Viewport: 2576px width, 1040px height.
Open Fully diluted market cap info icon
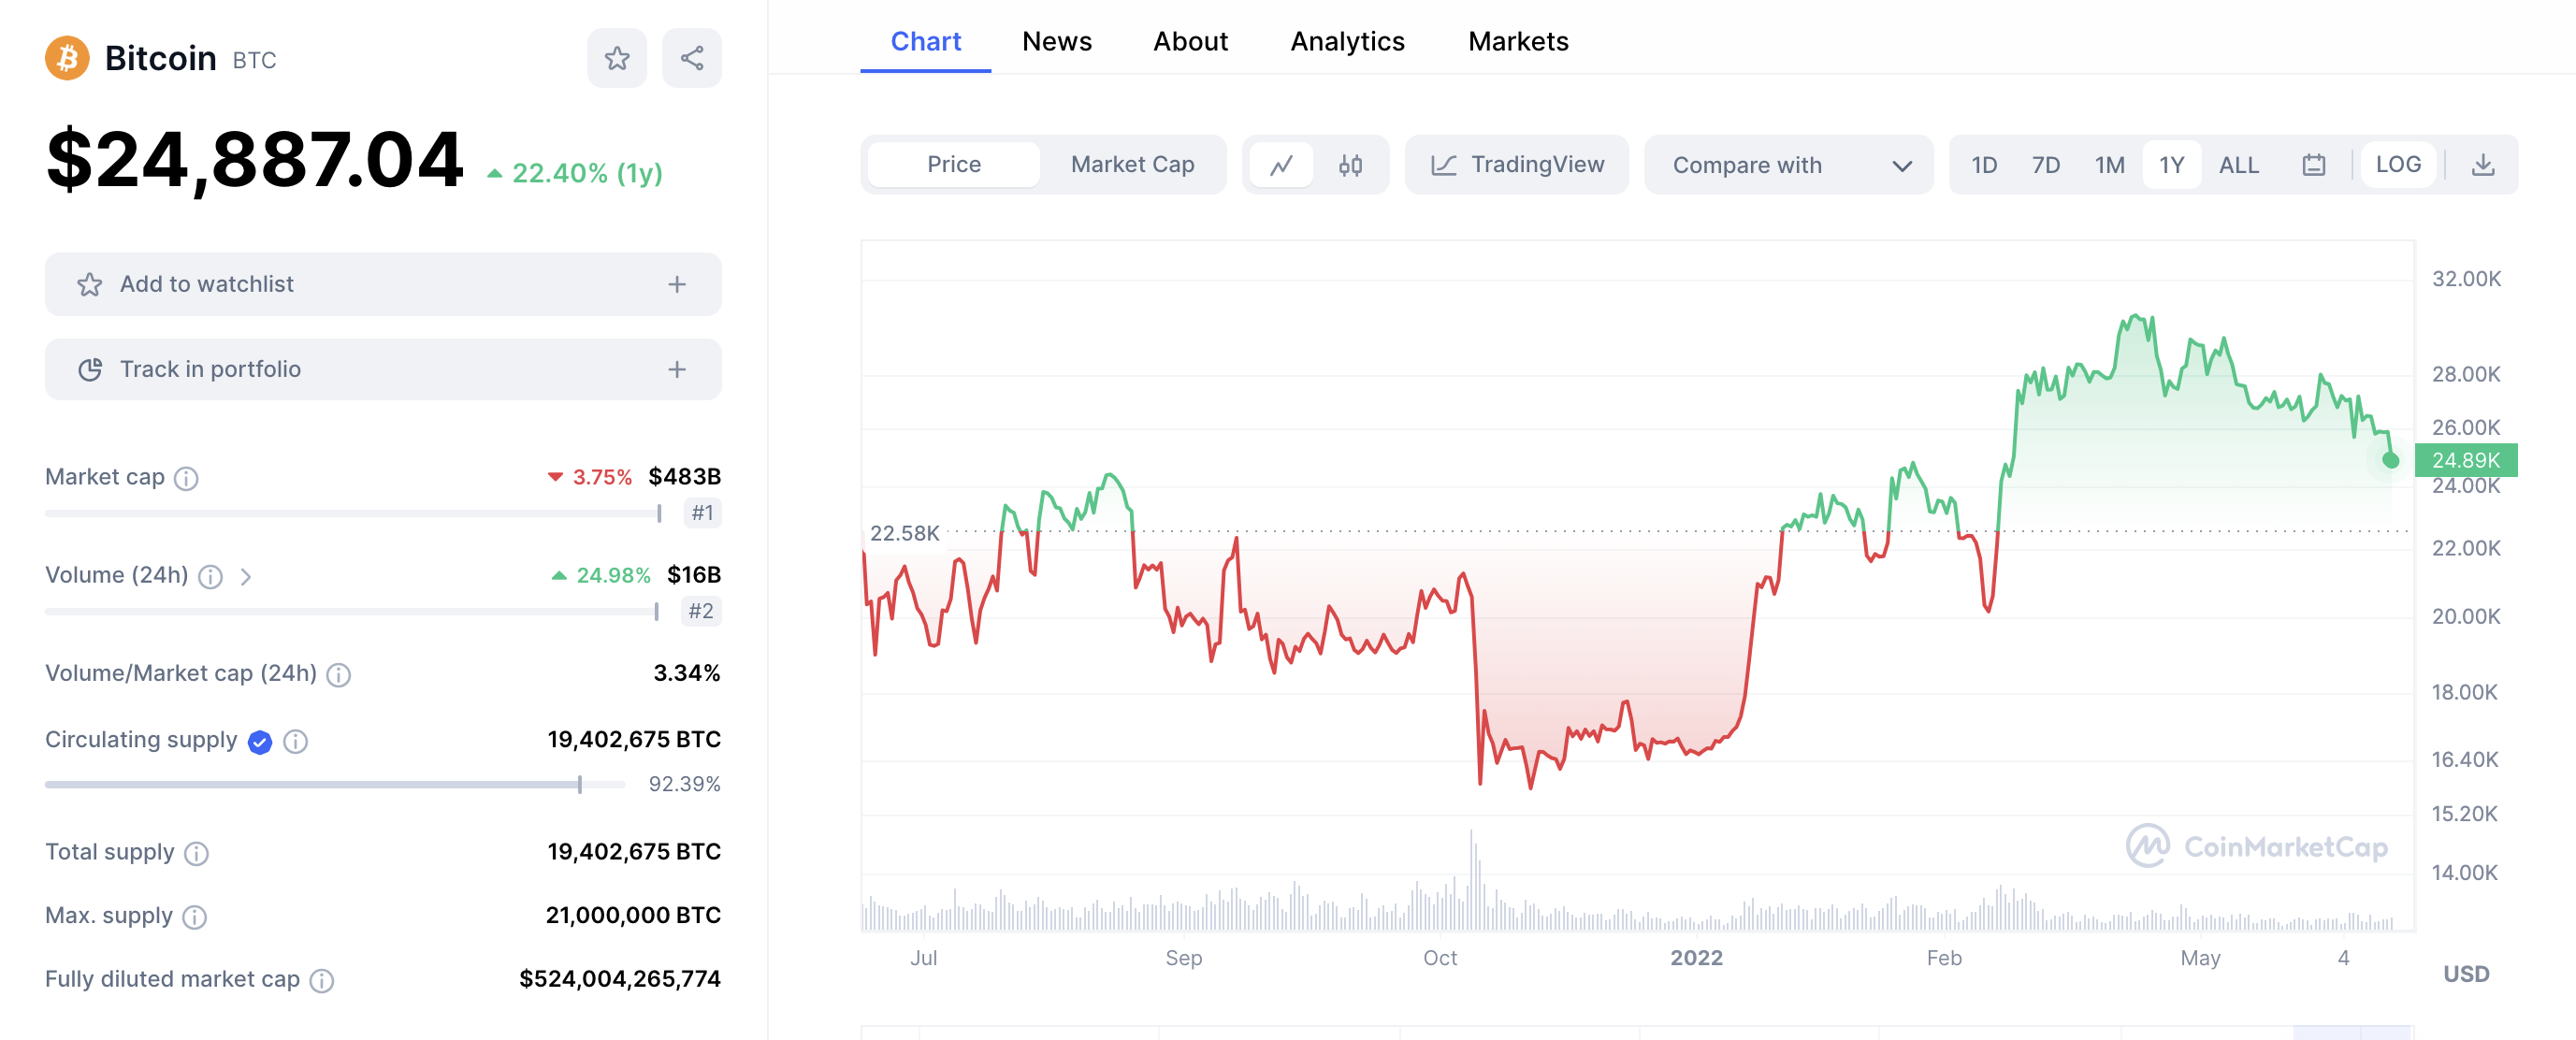point(322,981)
